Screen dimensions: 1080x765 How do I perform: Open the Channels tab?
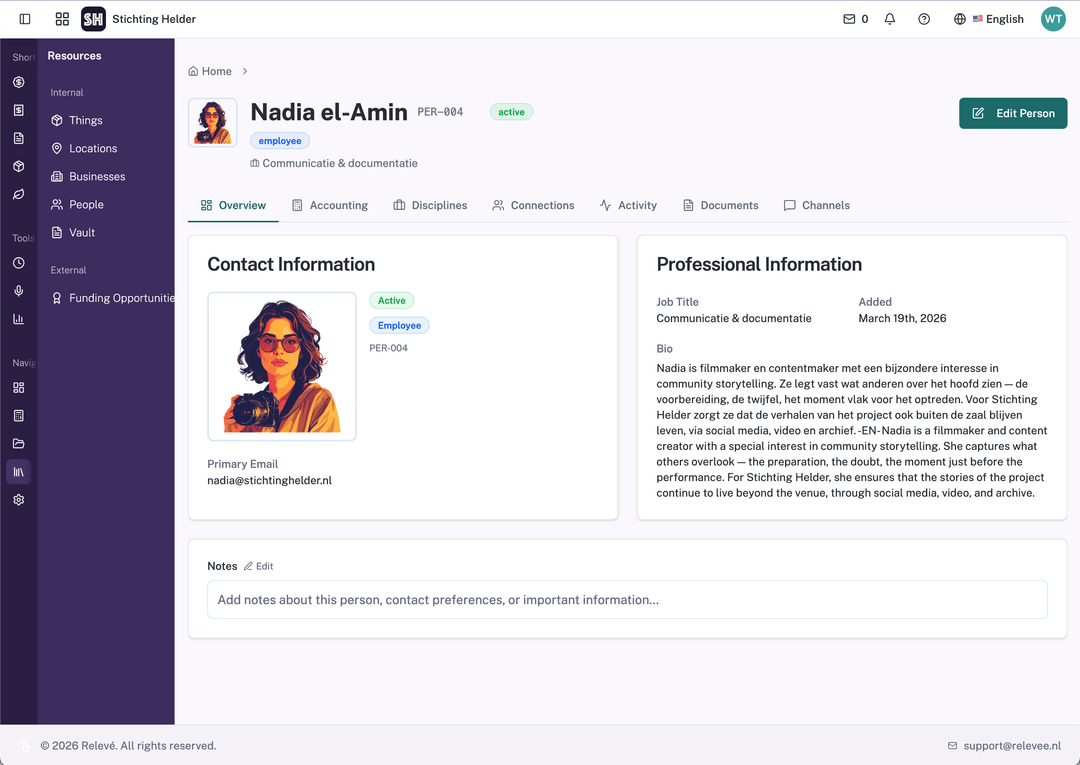816,205
